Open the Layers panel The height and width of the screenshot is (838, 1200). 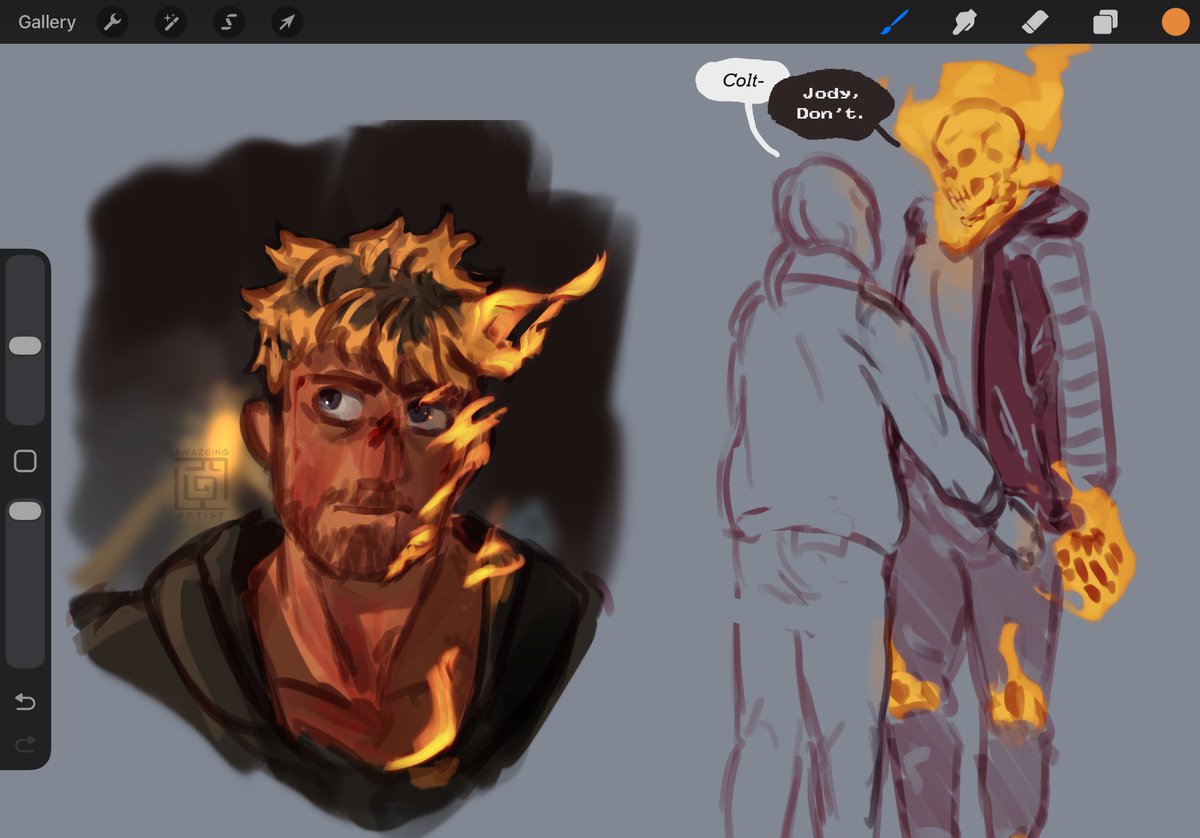click(1105, 22)
